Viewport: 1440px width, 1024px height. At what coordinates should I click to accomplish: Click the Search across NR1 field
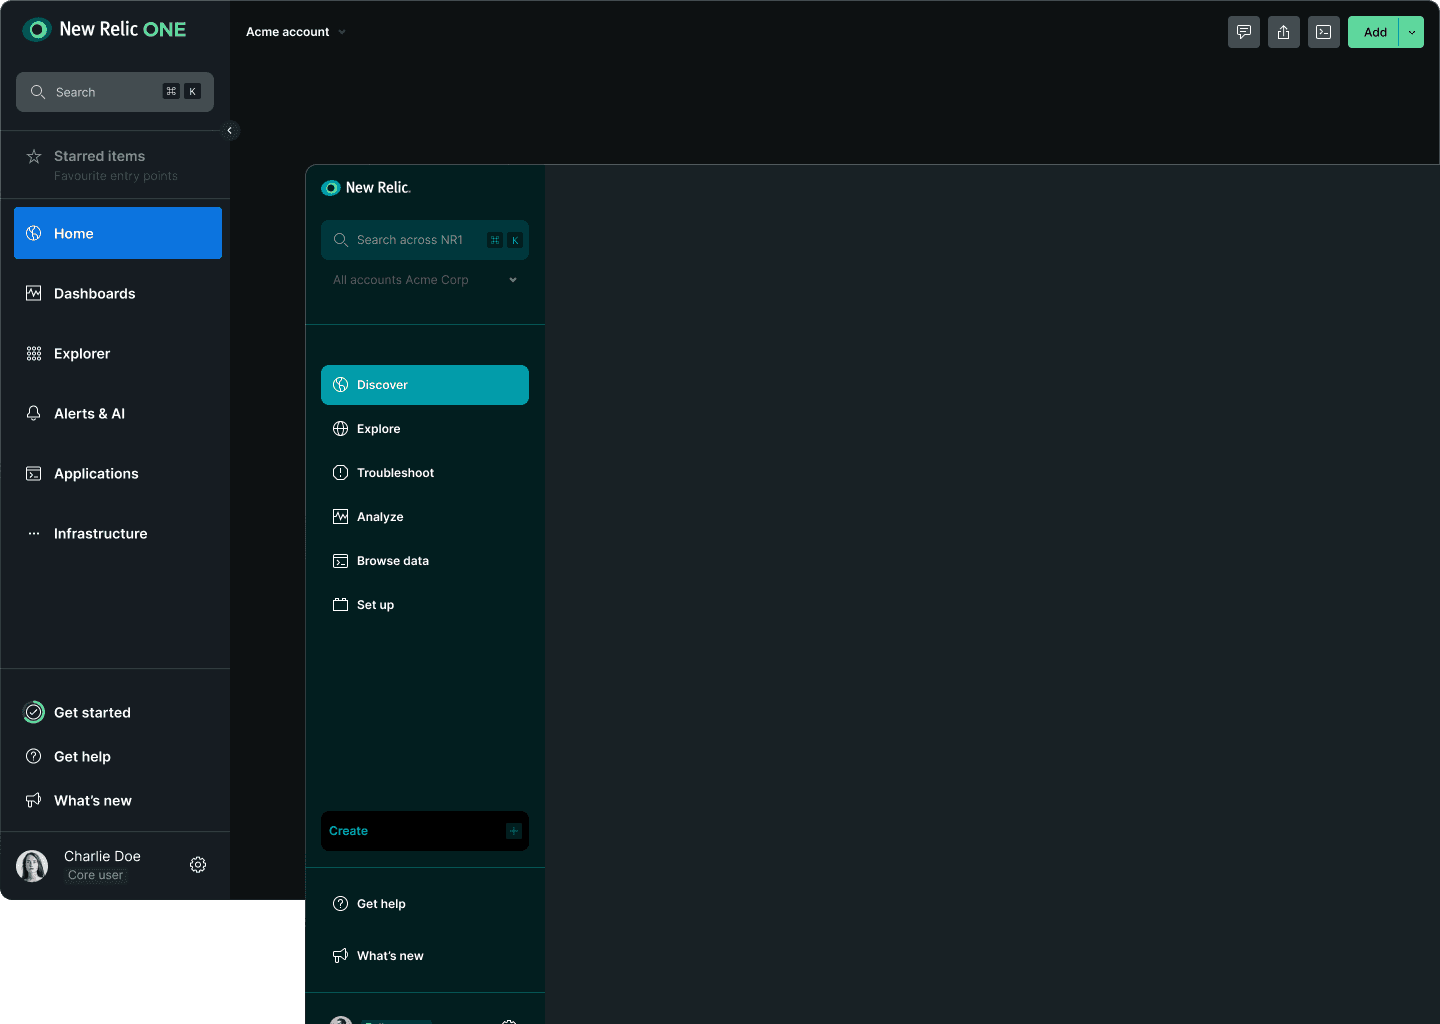click(425, 240)
